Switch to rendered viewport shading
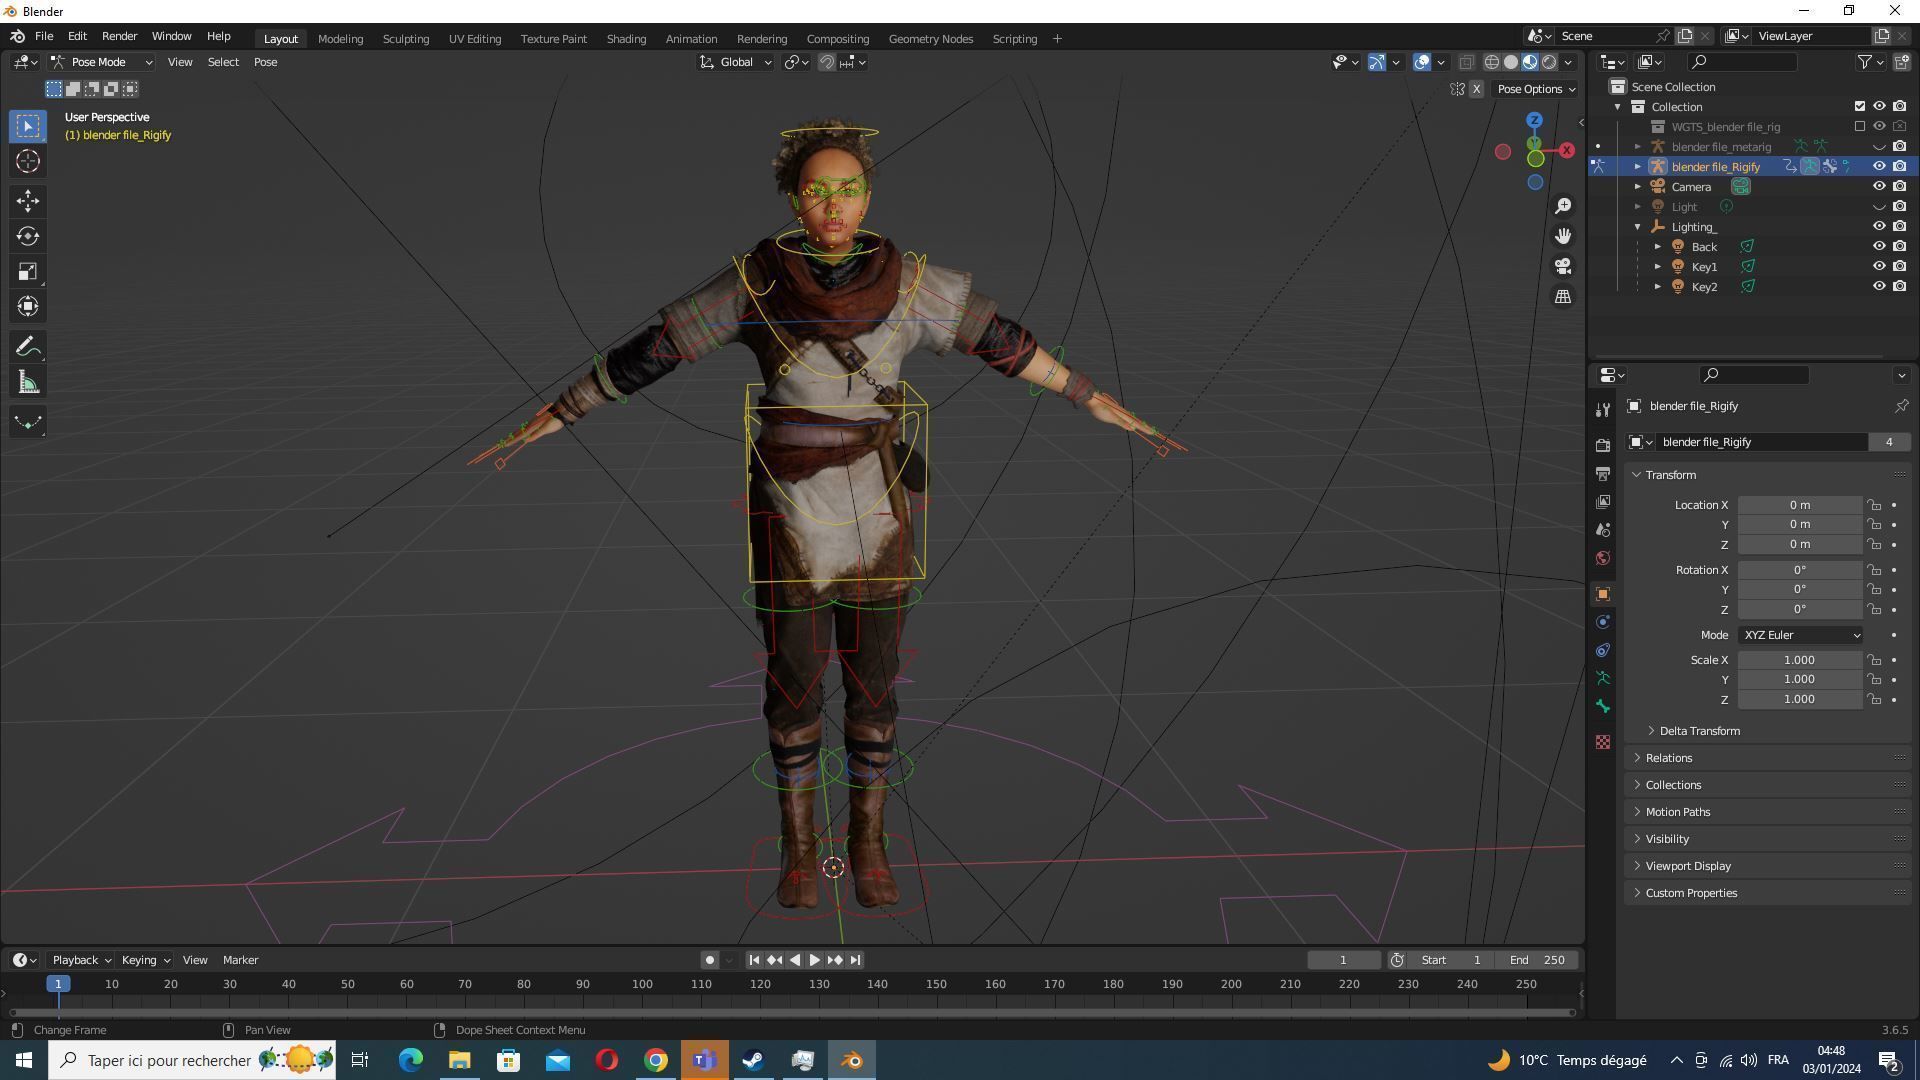The width and height of the screenshot is (1920, 1080). [1549, 62]
